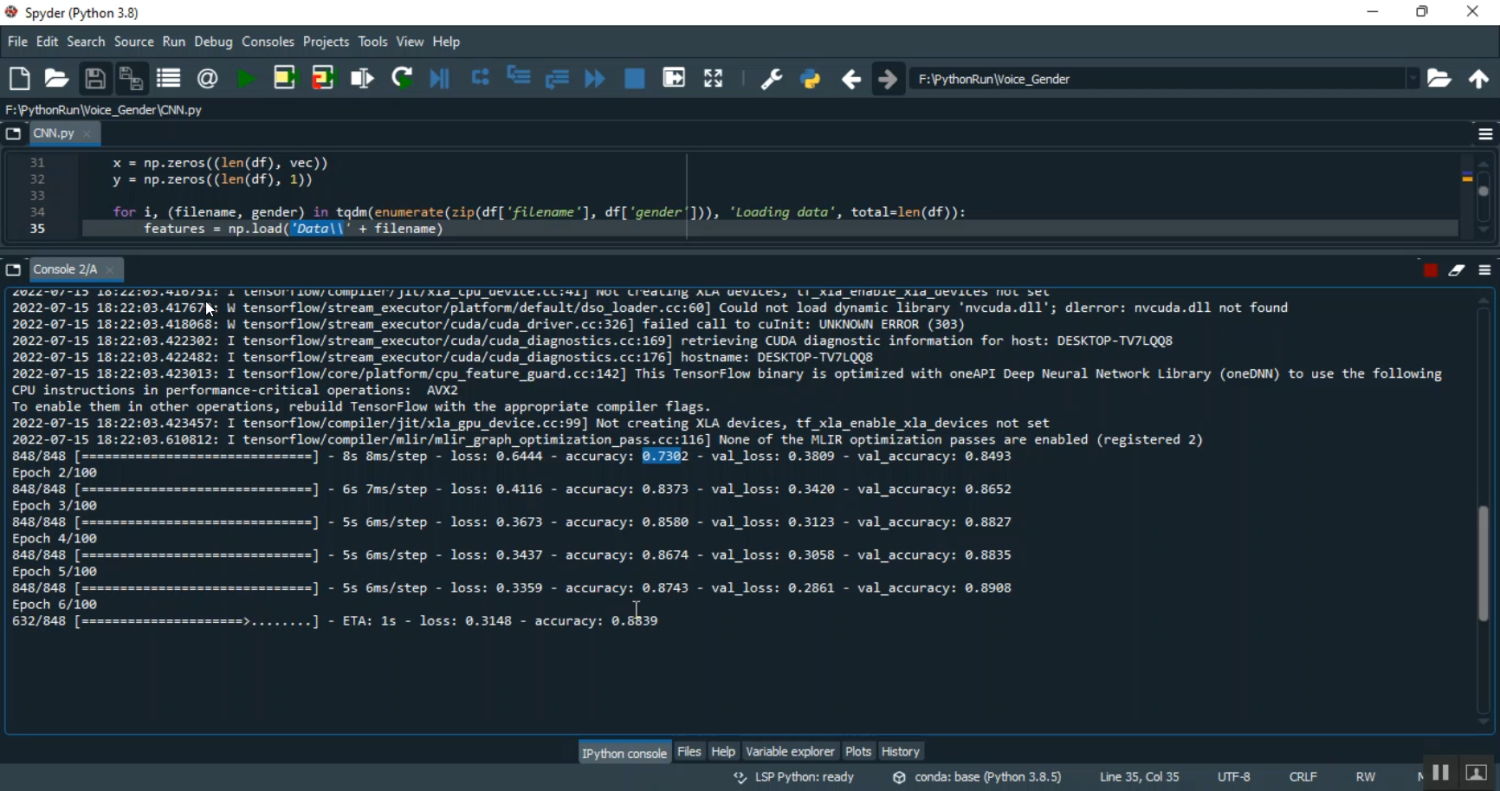
Task: Interrupt the kernel with the red stop button
Action: pos(1430,270)
